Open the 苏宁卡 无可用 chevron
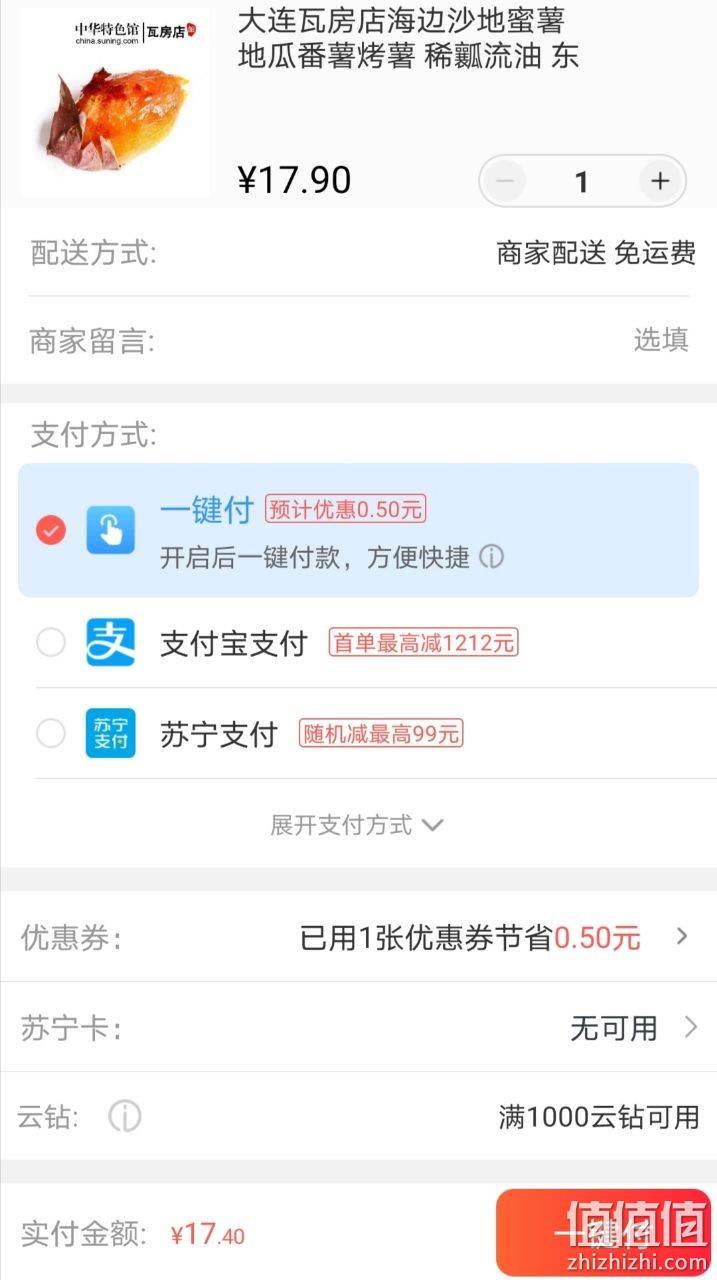Image resolution: width=717 pixels, height=1280 pixels. (x=690, y=1027)
